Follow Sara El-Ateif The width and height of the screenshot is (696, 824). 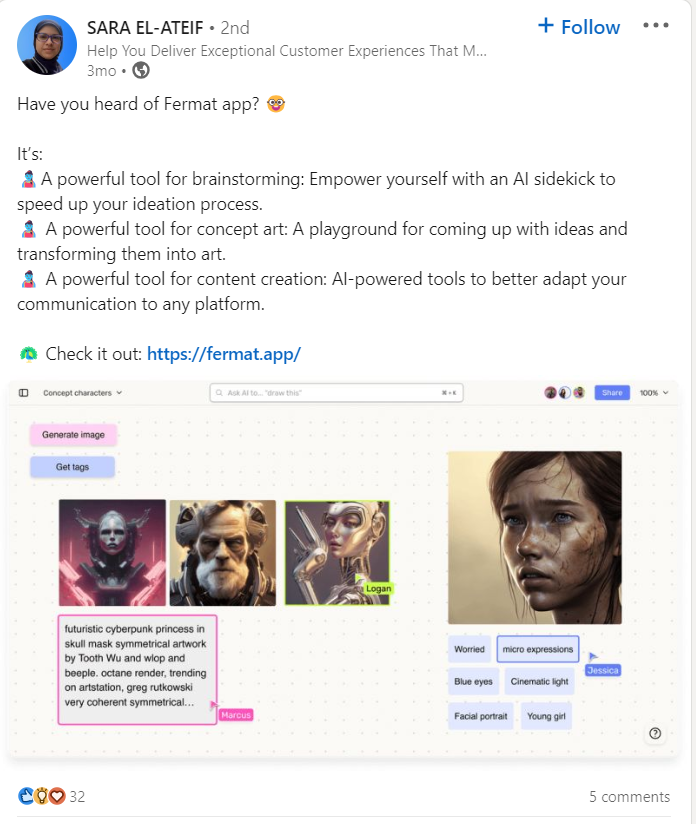579,27
